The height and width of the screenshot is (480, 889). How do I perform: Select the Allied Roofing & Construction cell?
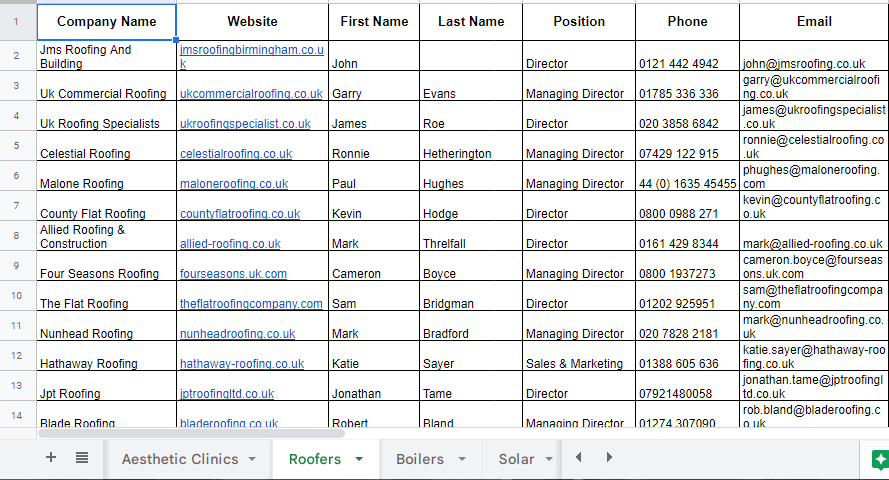(x=107, y=236)
